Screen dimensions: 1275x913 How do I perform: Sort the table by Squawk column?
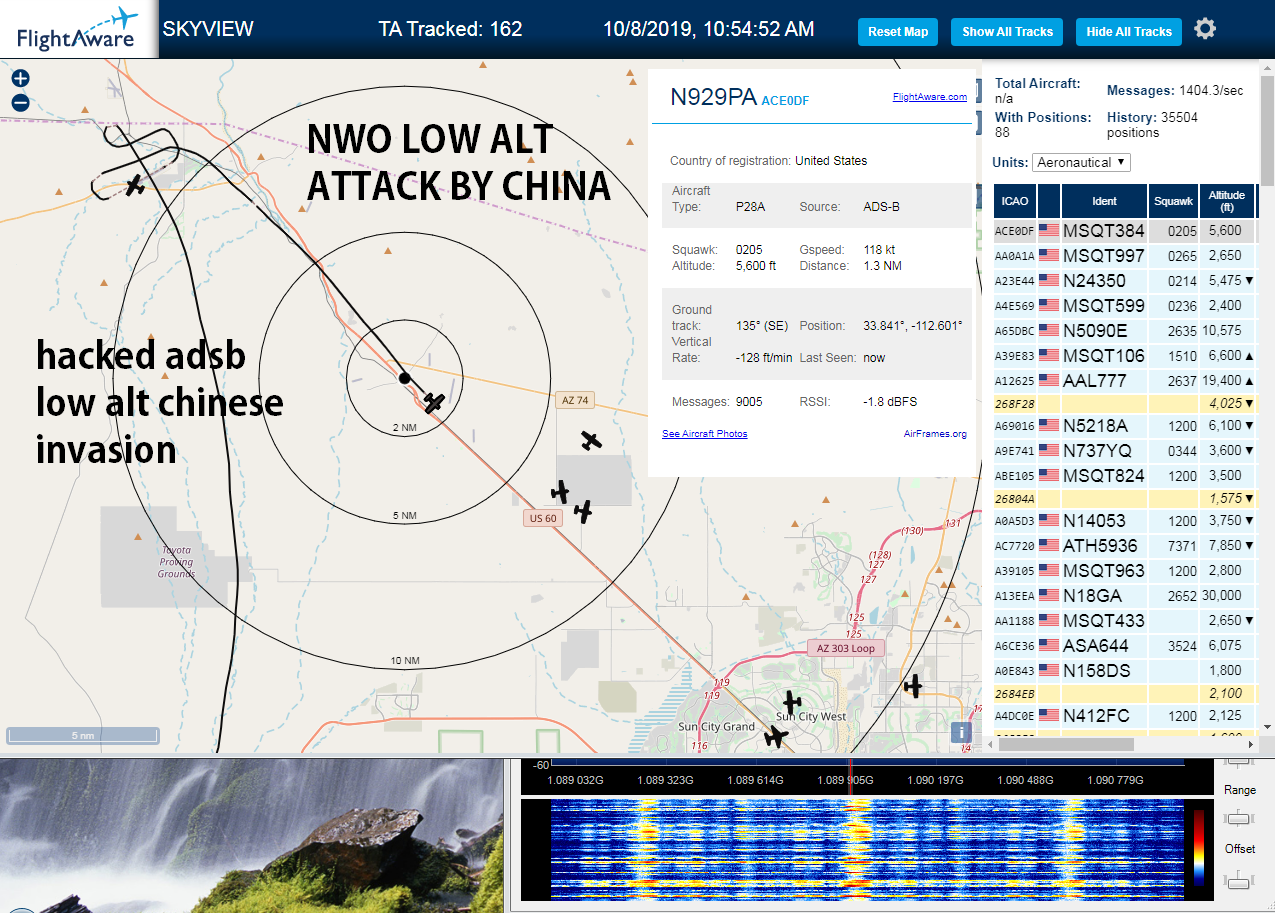click(1174, 201)
